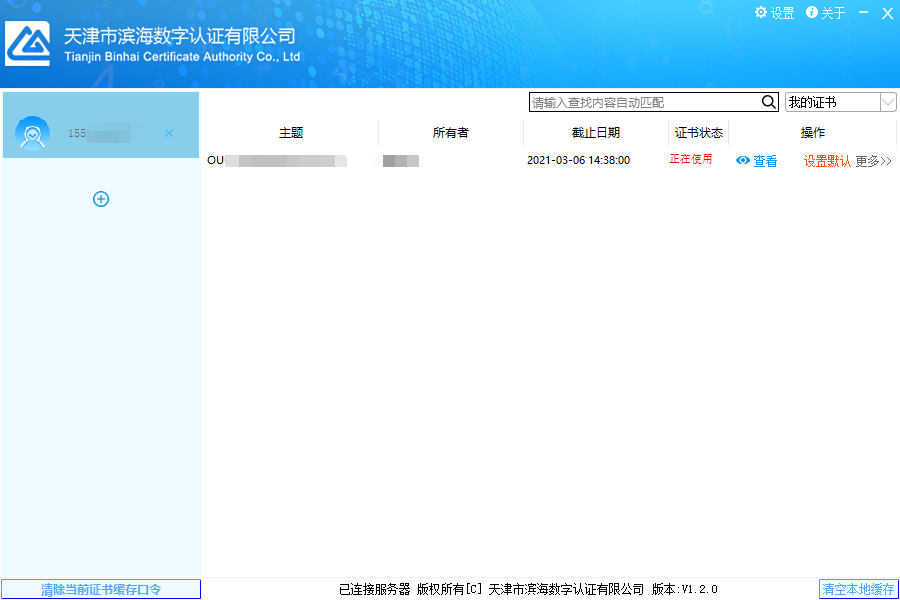Screen dimensions: 900x600
Task: Click the eye icon to view certificate
Action: coord(743,161)
